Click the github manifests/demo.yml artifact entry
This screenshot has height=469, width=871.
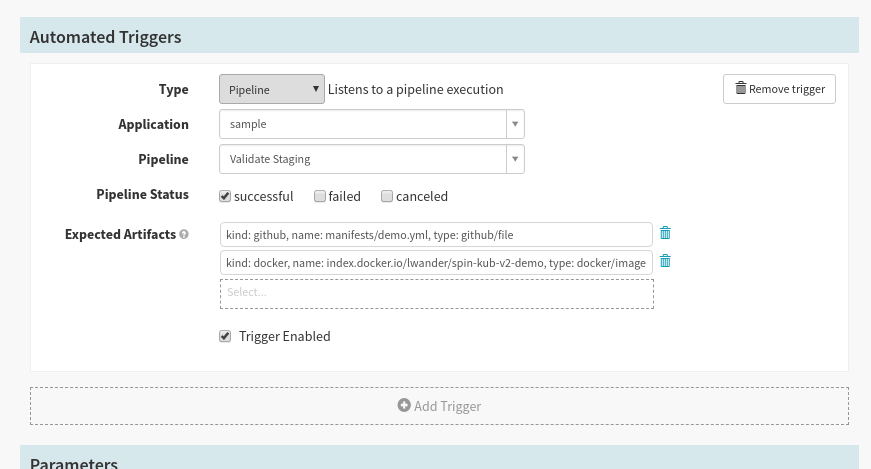pos(435,234)
